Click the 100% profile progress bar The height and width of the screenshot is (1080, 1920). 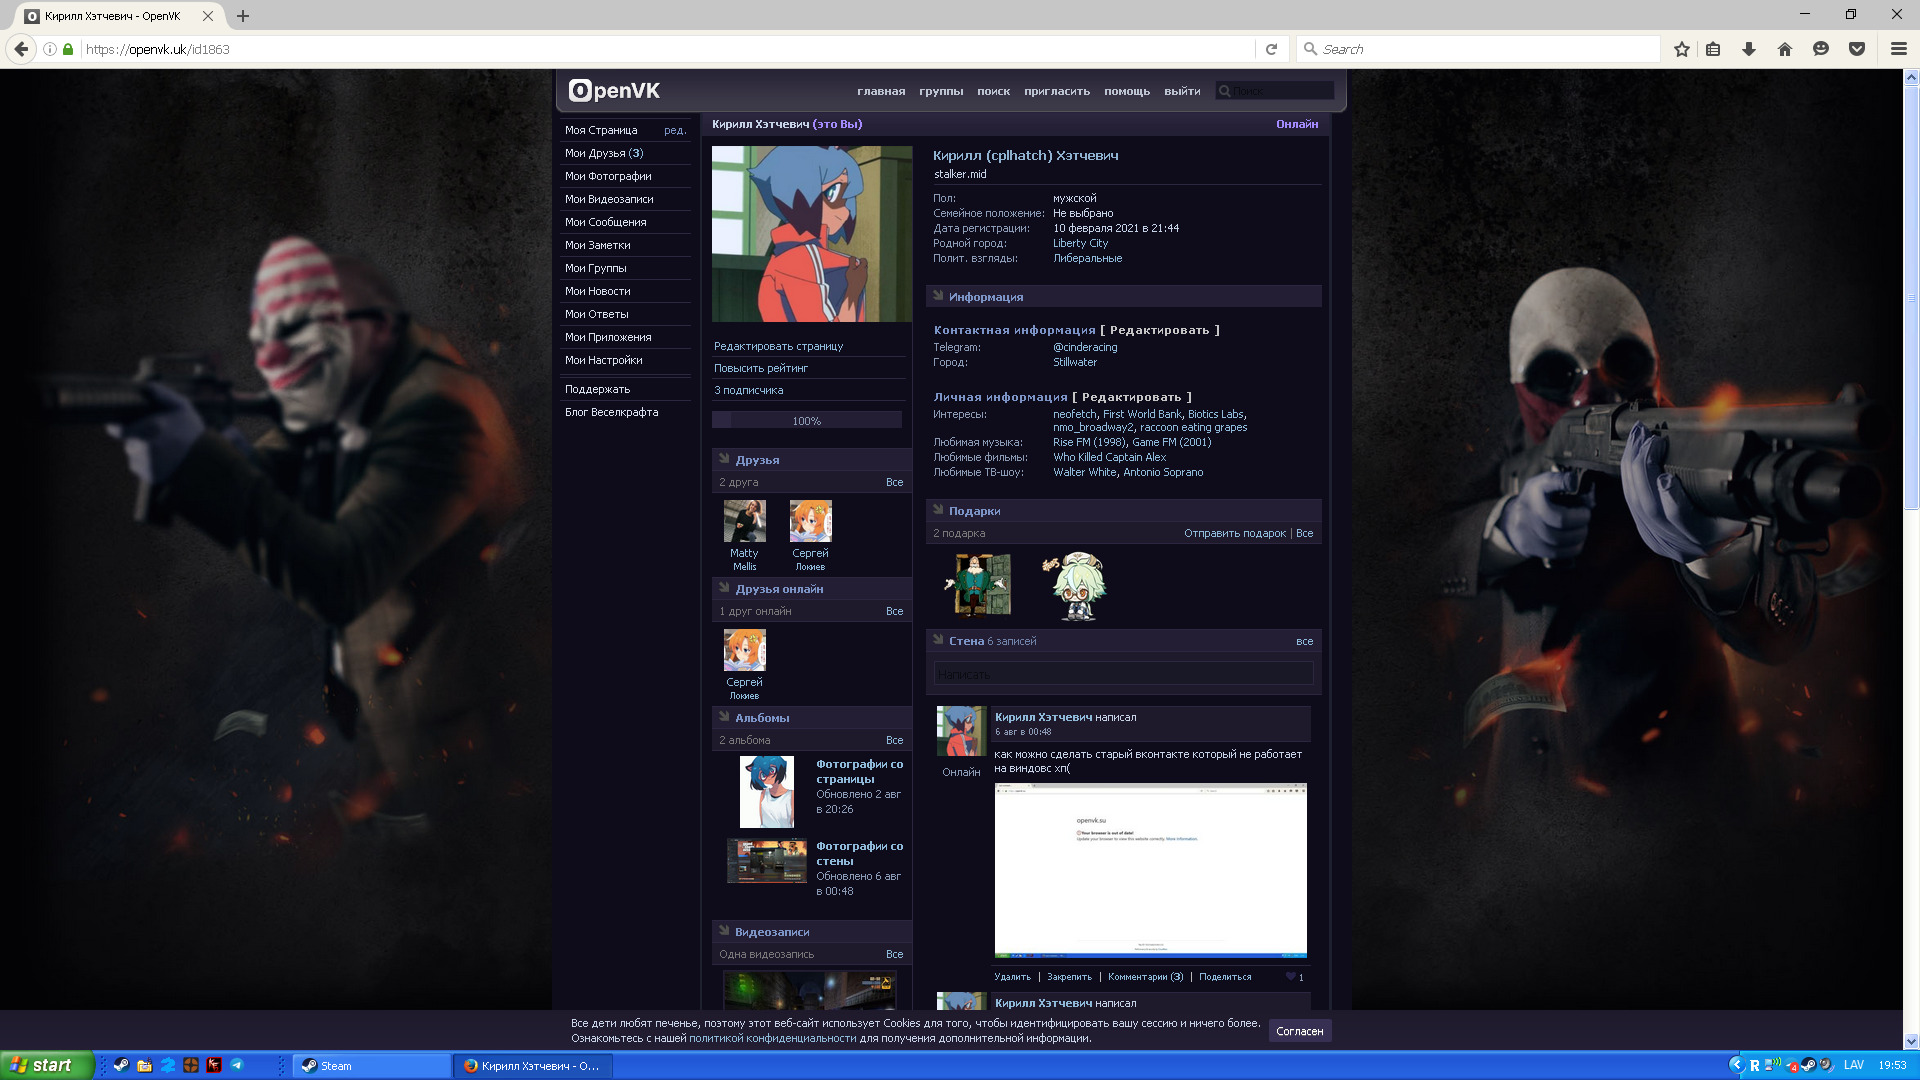pyautogui.click(x=806, y=421)
